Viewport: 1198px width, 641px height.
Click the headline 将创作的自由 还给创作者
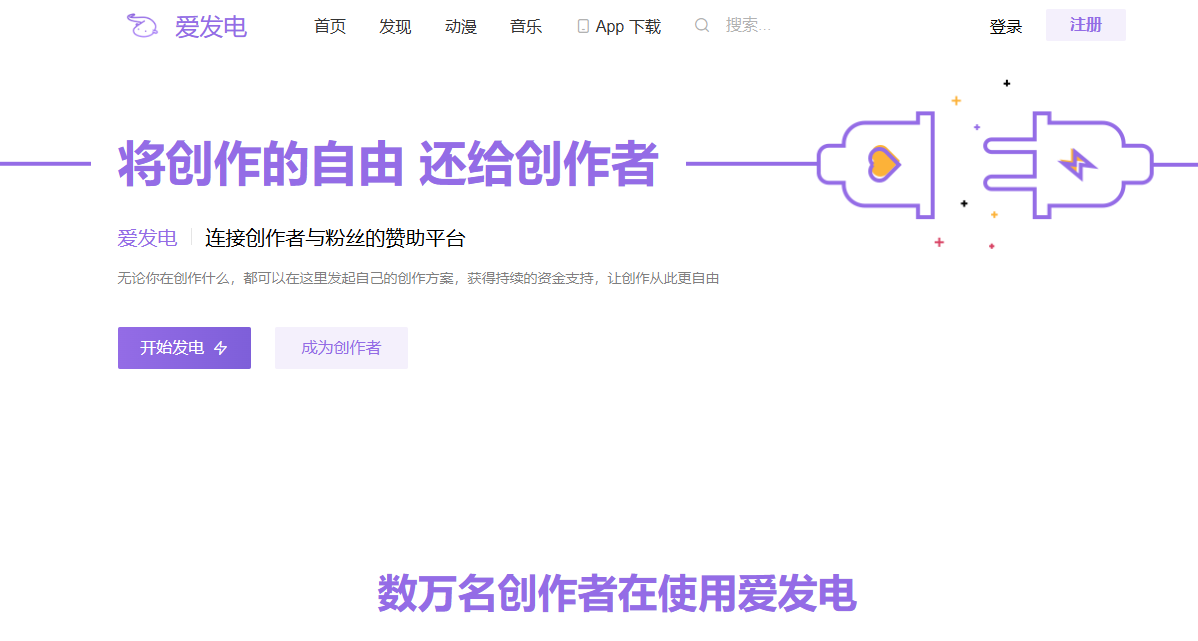click(x=387, y=164)
